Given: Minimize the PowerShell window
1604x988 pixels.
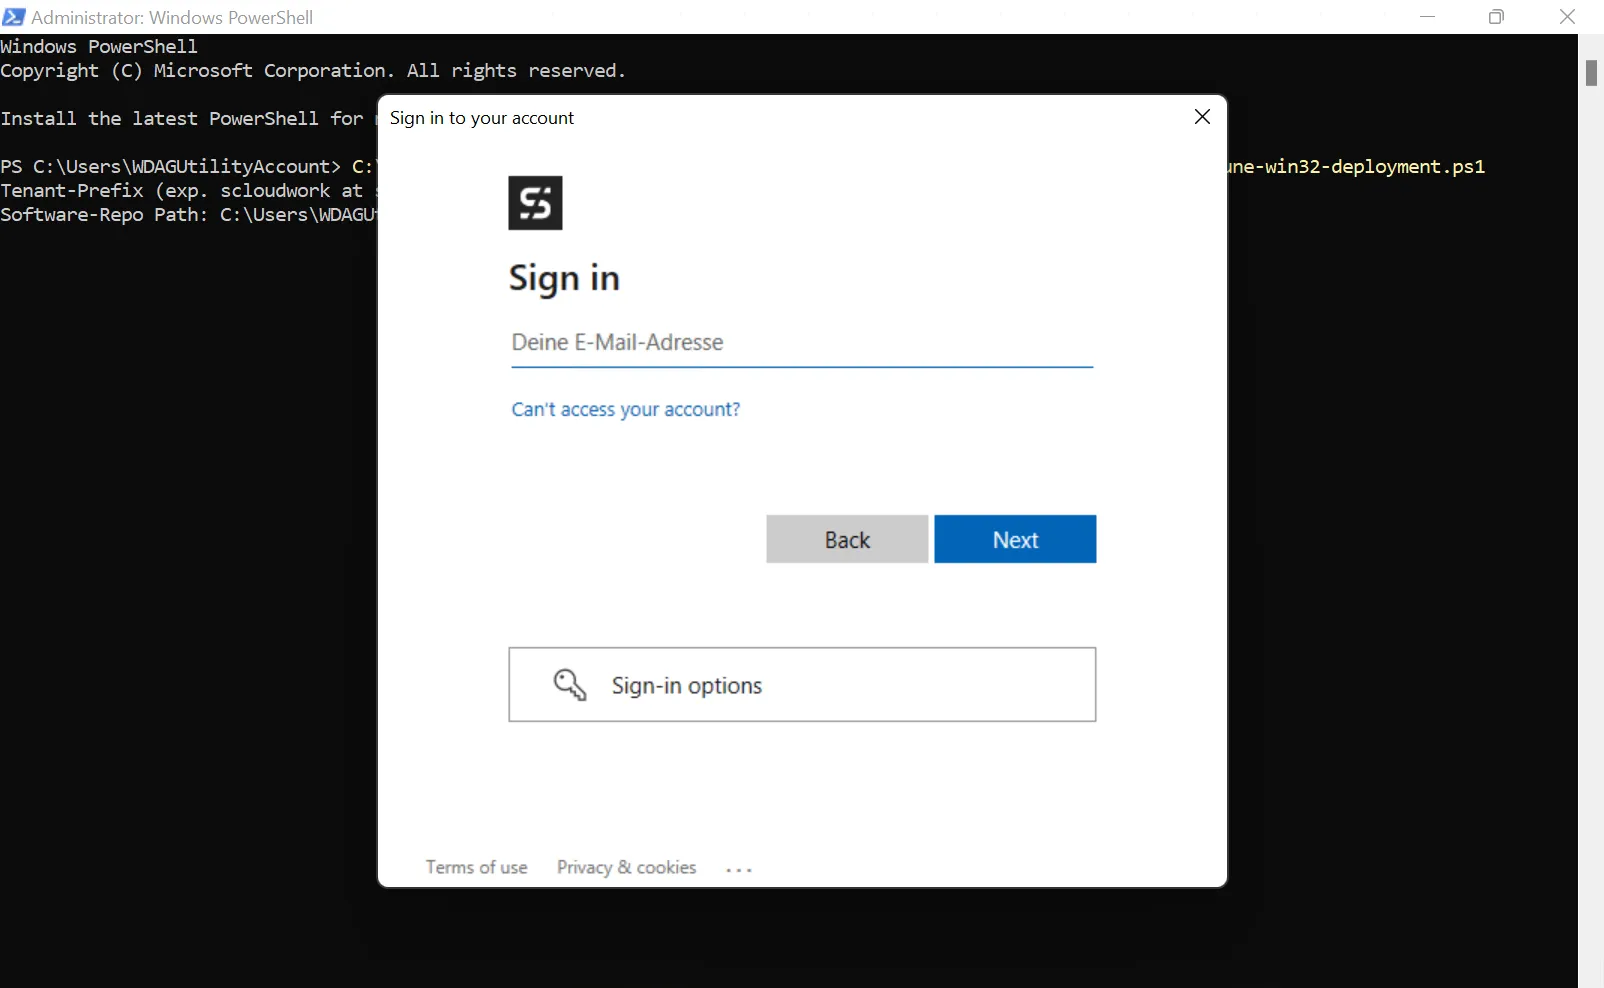Looking at the screenshot, I should pyautogui.click(x=1428, y=17).
